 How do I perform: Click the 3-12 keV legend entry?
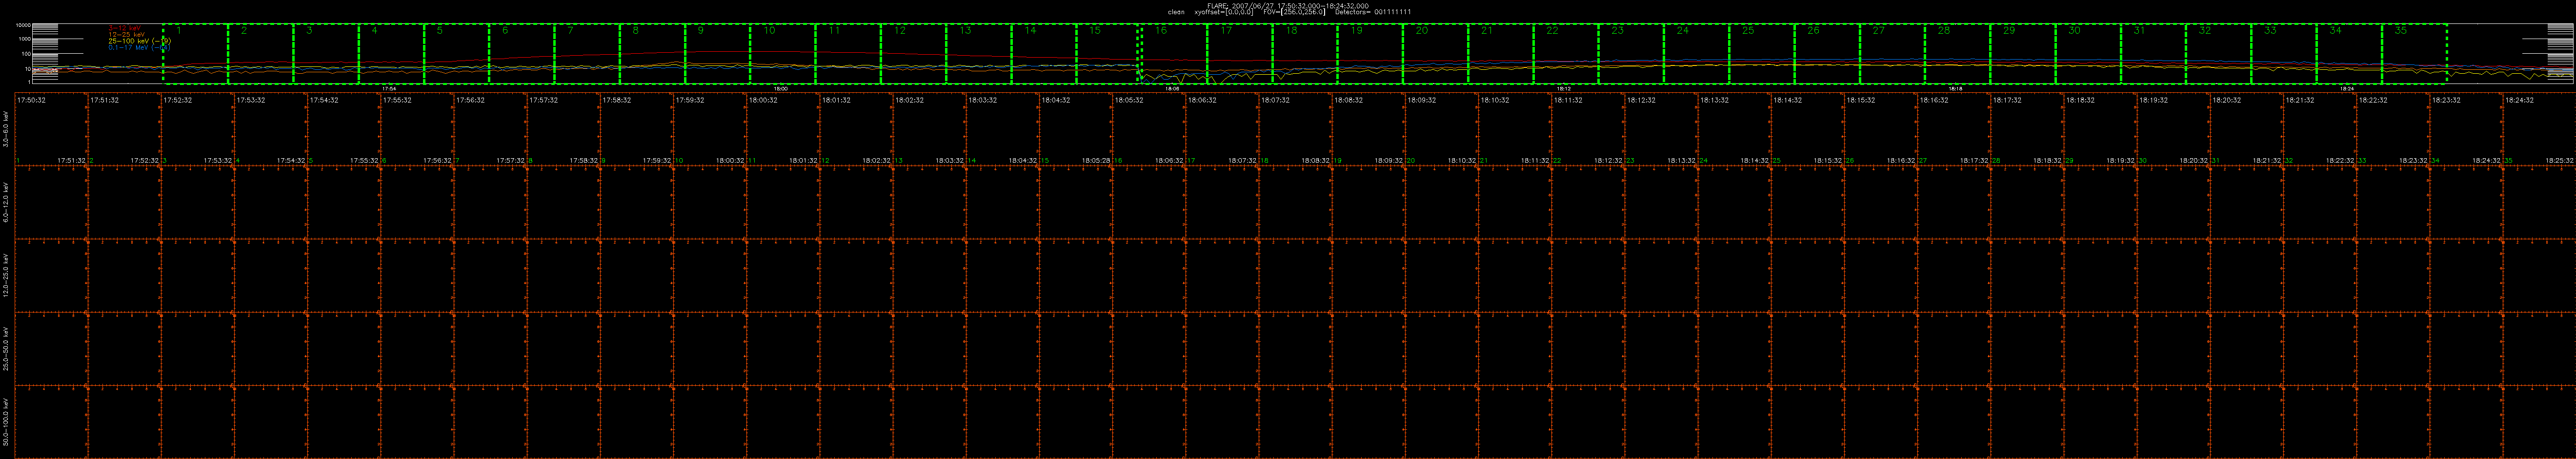tap(126, 28)
